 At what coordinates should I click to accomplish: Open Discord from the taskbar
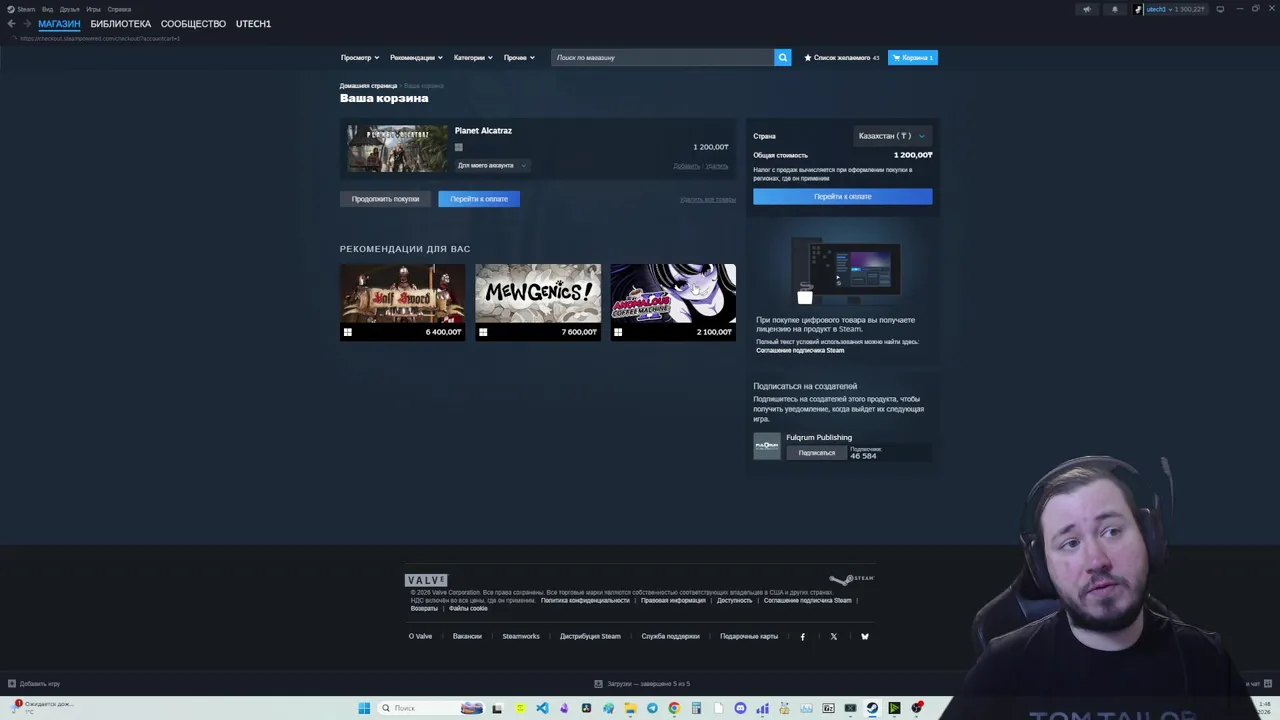point(740,708)
